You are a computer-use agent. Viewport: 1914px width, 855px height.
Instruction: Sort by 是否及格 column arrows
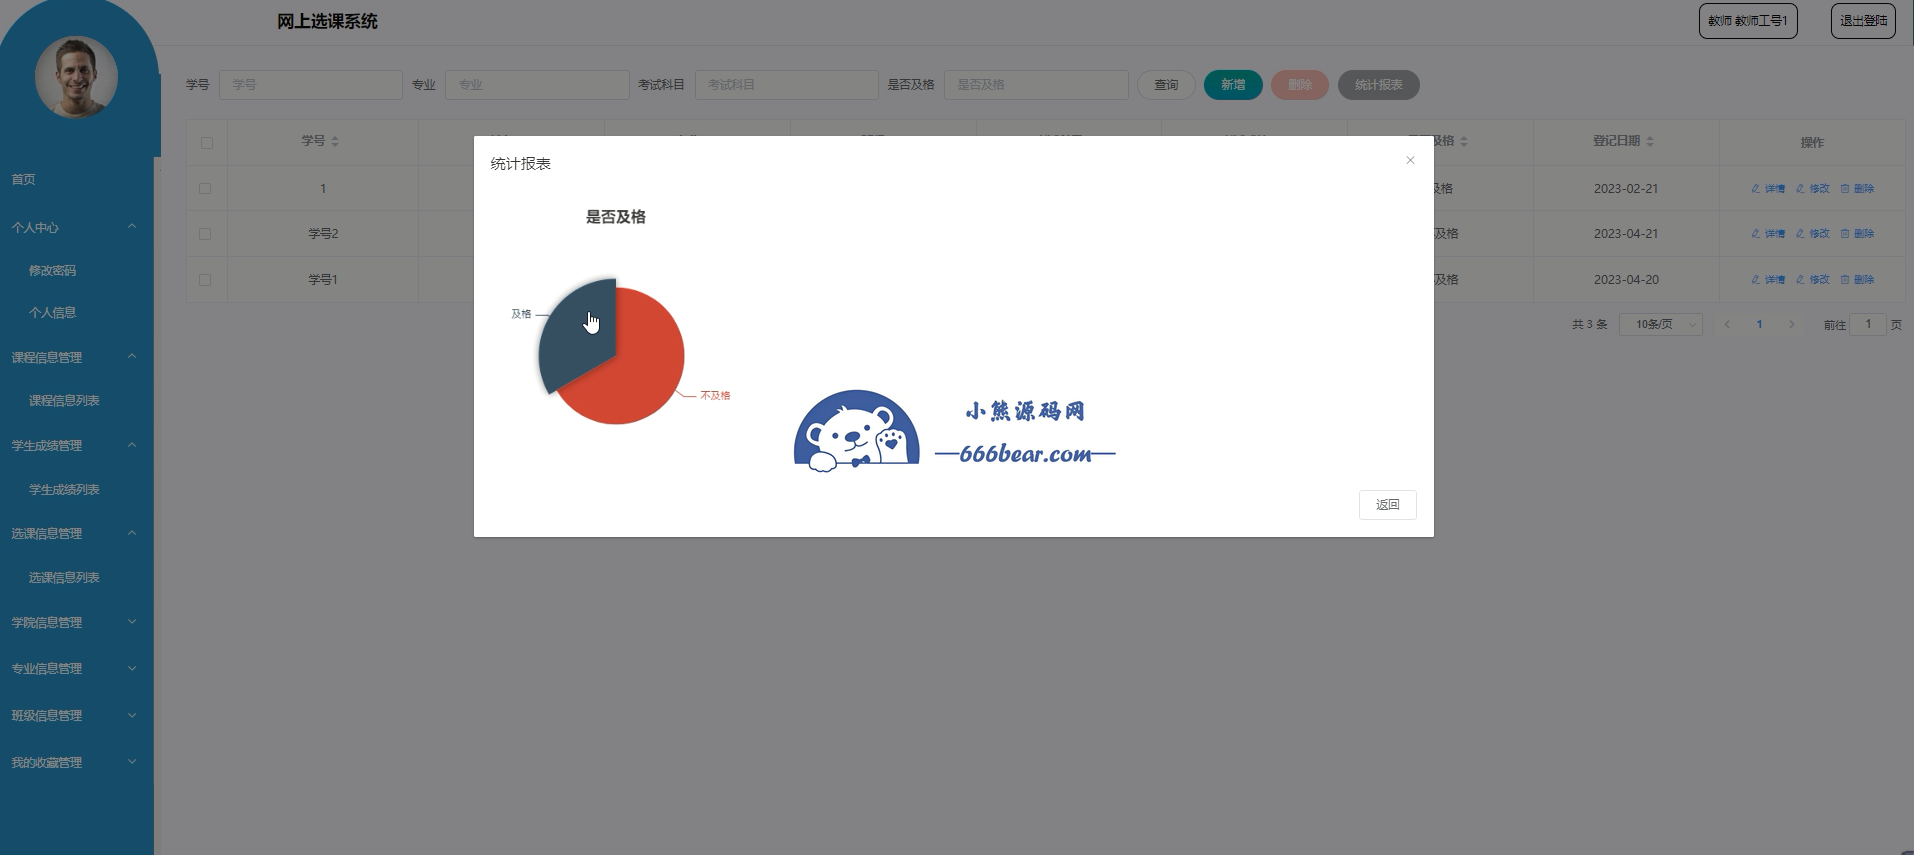pos(1464,142)
